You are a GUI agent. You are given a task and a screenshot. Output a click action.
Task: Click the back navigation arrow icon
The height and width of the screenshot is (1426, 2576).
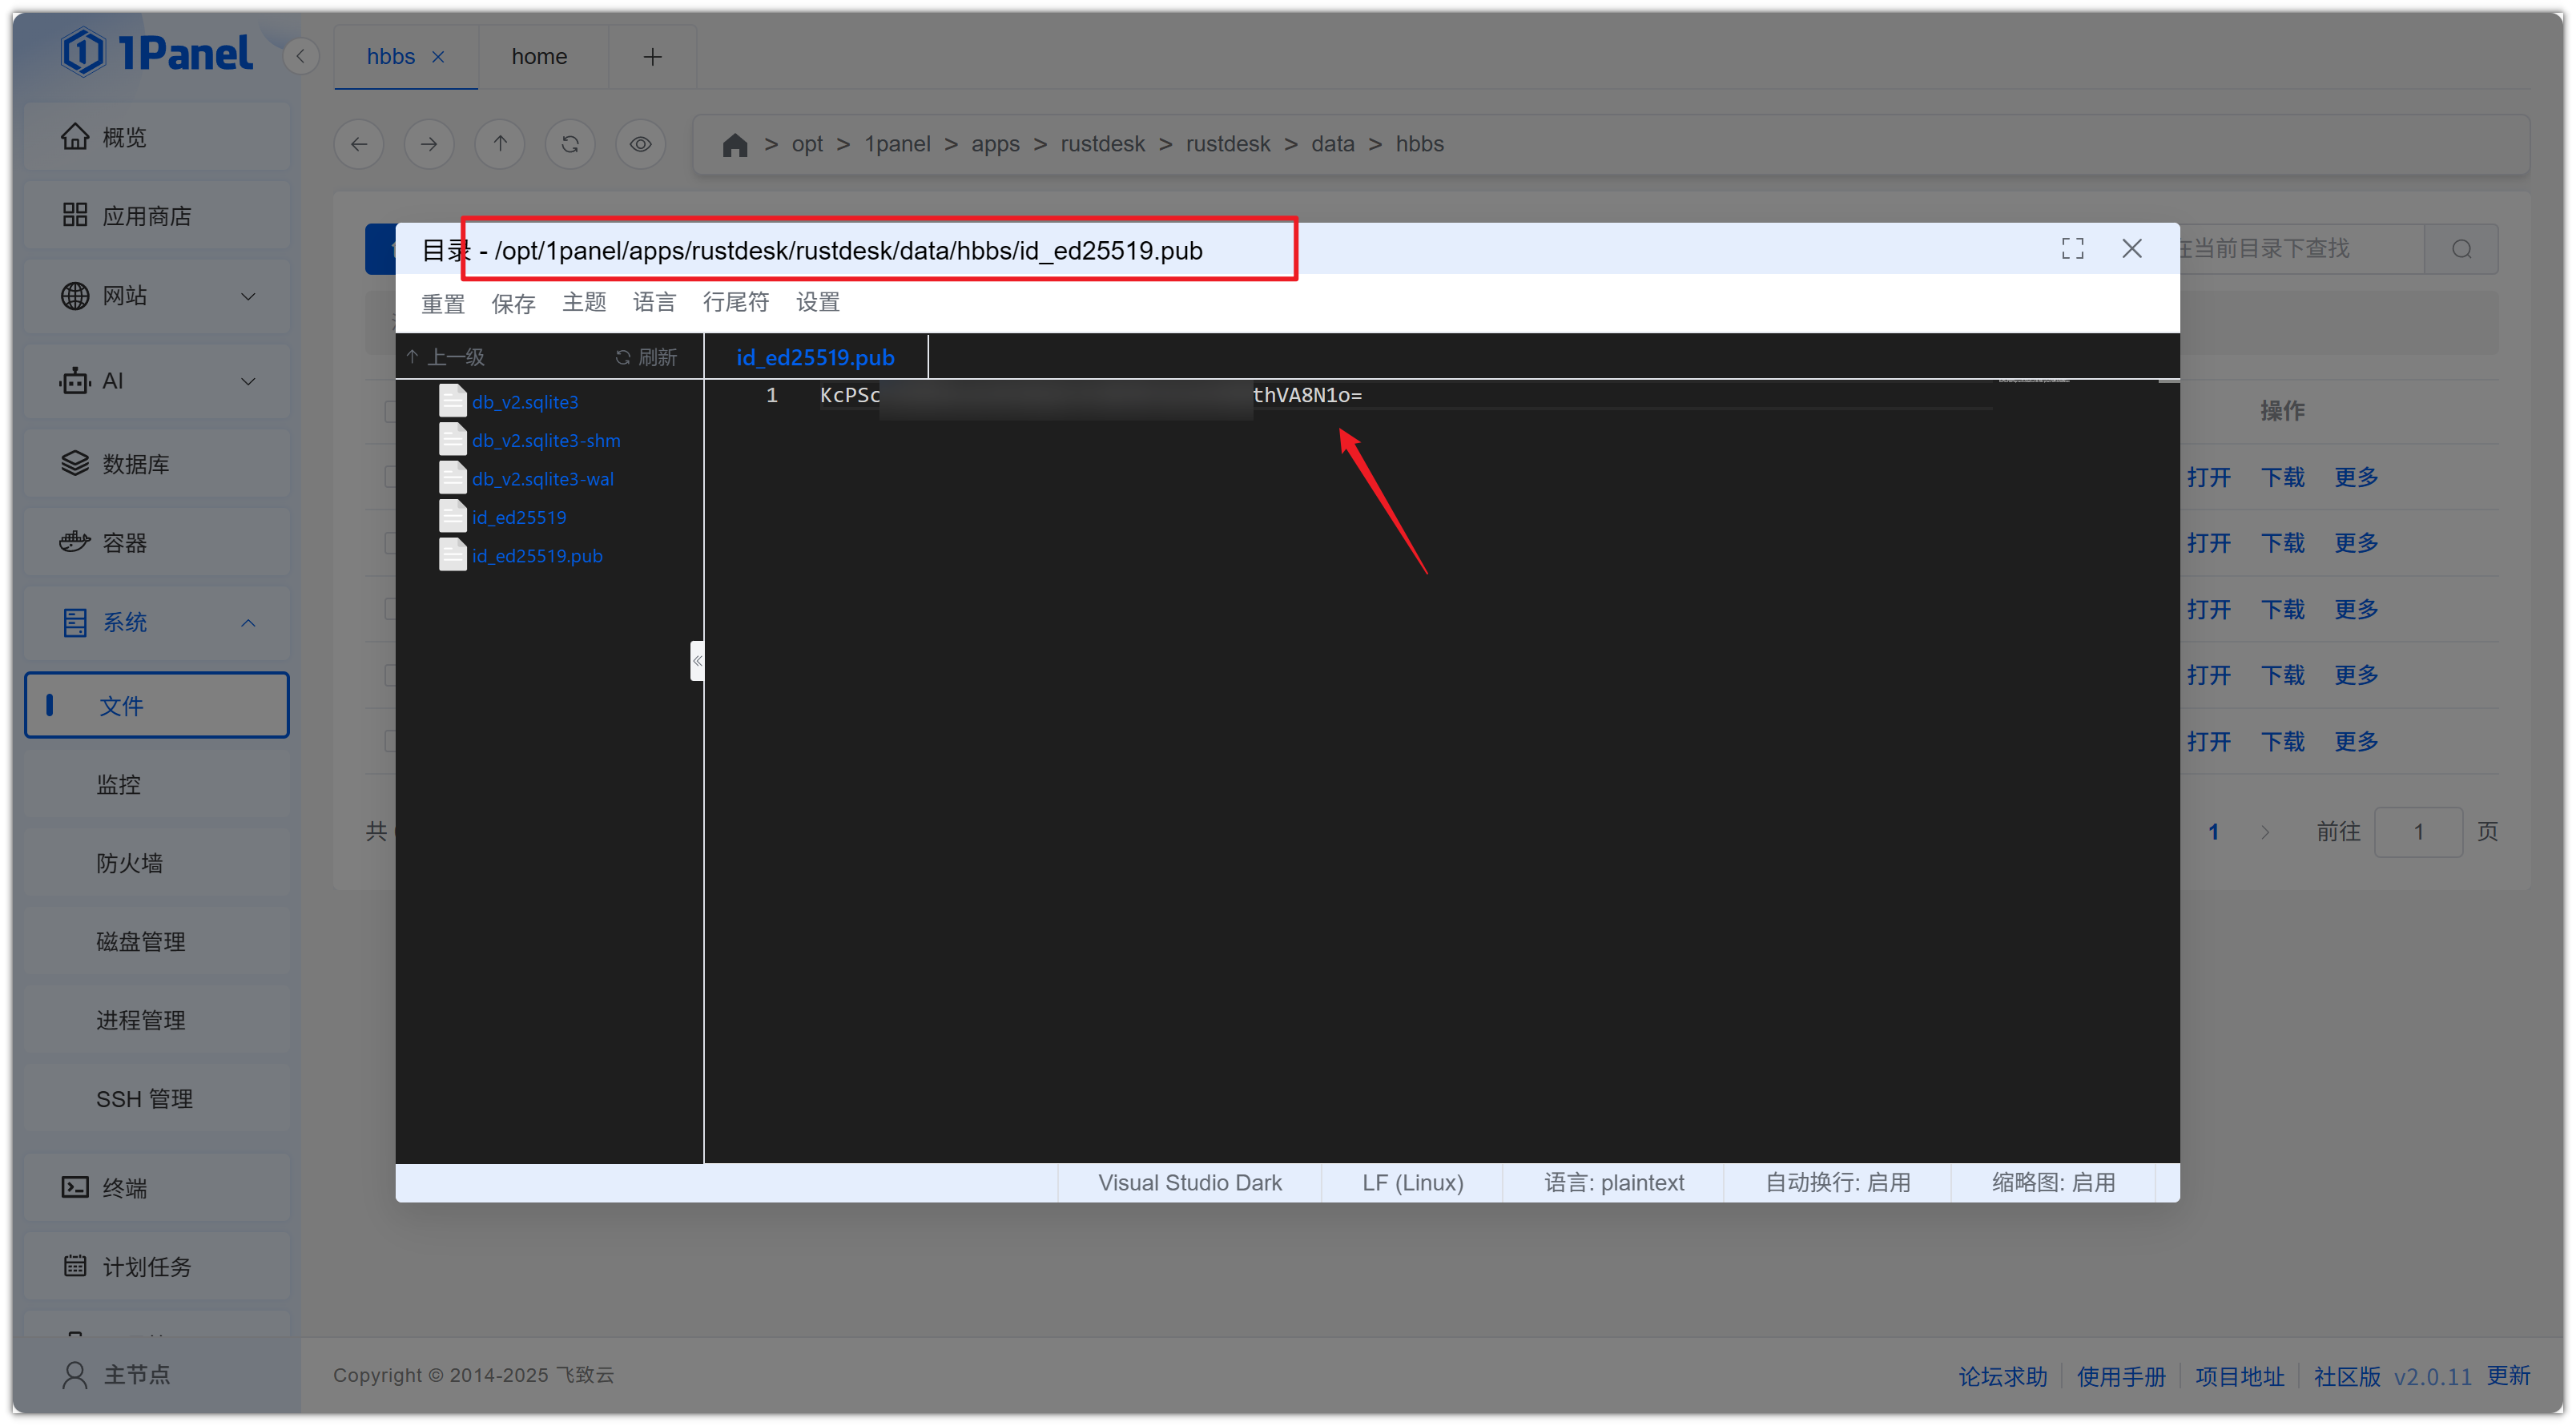coord(359,144)
